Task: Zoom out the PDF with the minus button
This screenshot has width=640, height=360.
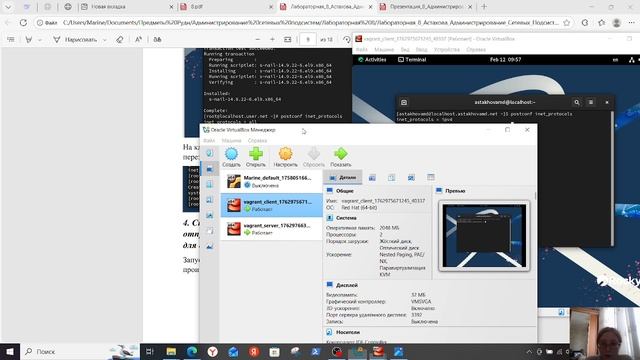Action: point(258,39)
